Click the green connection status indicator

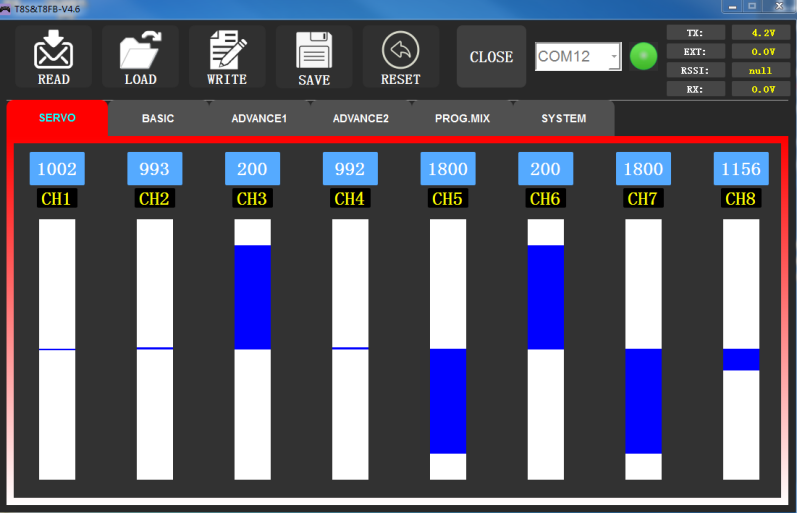[642, 57]
